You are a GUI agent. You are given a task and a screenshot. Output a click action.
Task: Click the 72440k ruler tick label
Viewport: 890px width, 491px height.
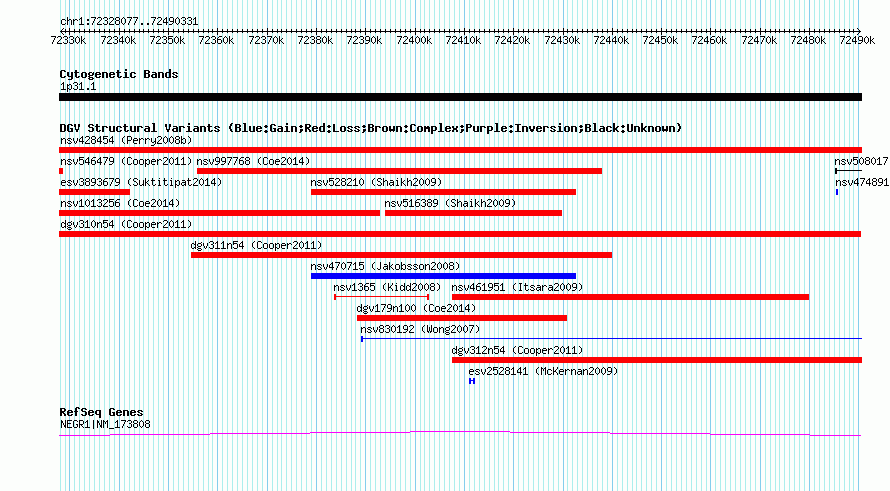(611, 40)
